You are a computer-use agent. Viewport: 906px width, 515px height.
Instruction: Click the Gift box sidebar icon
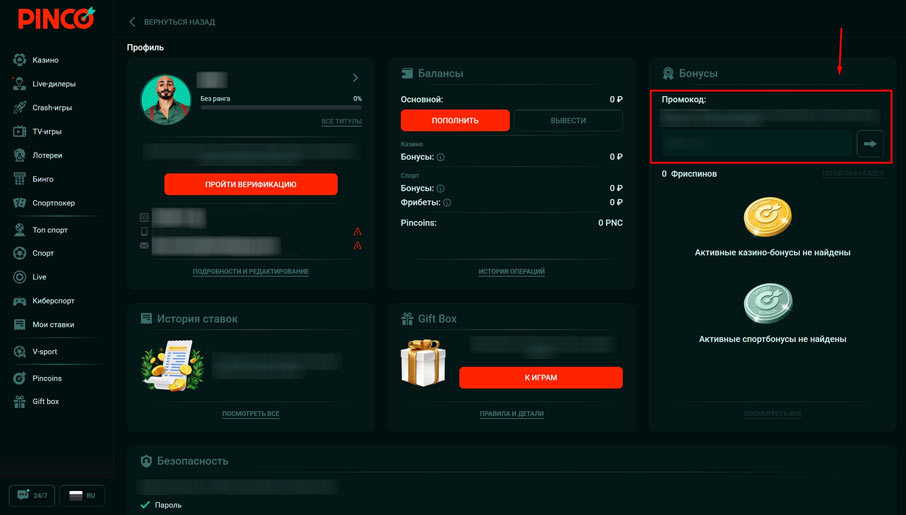click(20, 402)
